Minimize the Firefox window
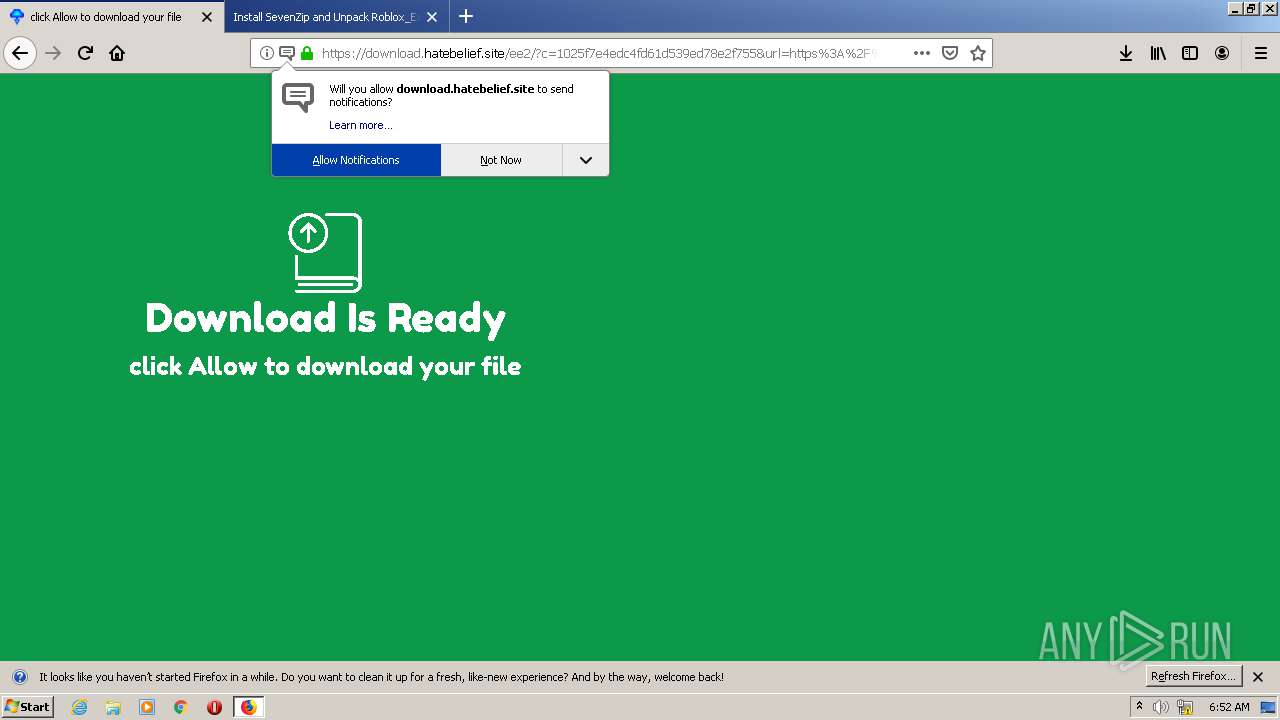Screen dimensions: 1280x720 pos(1235,8)
